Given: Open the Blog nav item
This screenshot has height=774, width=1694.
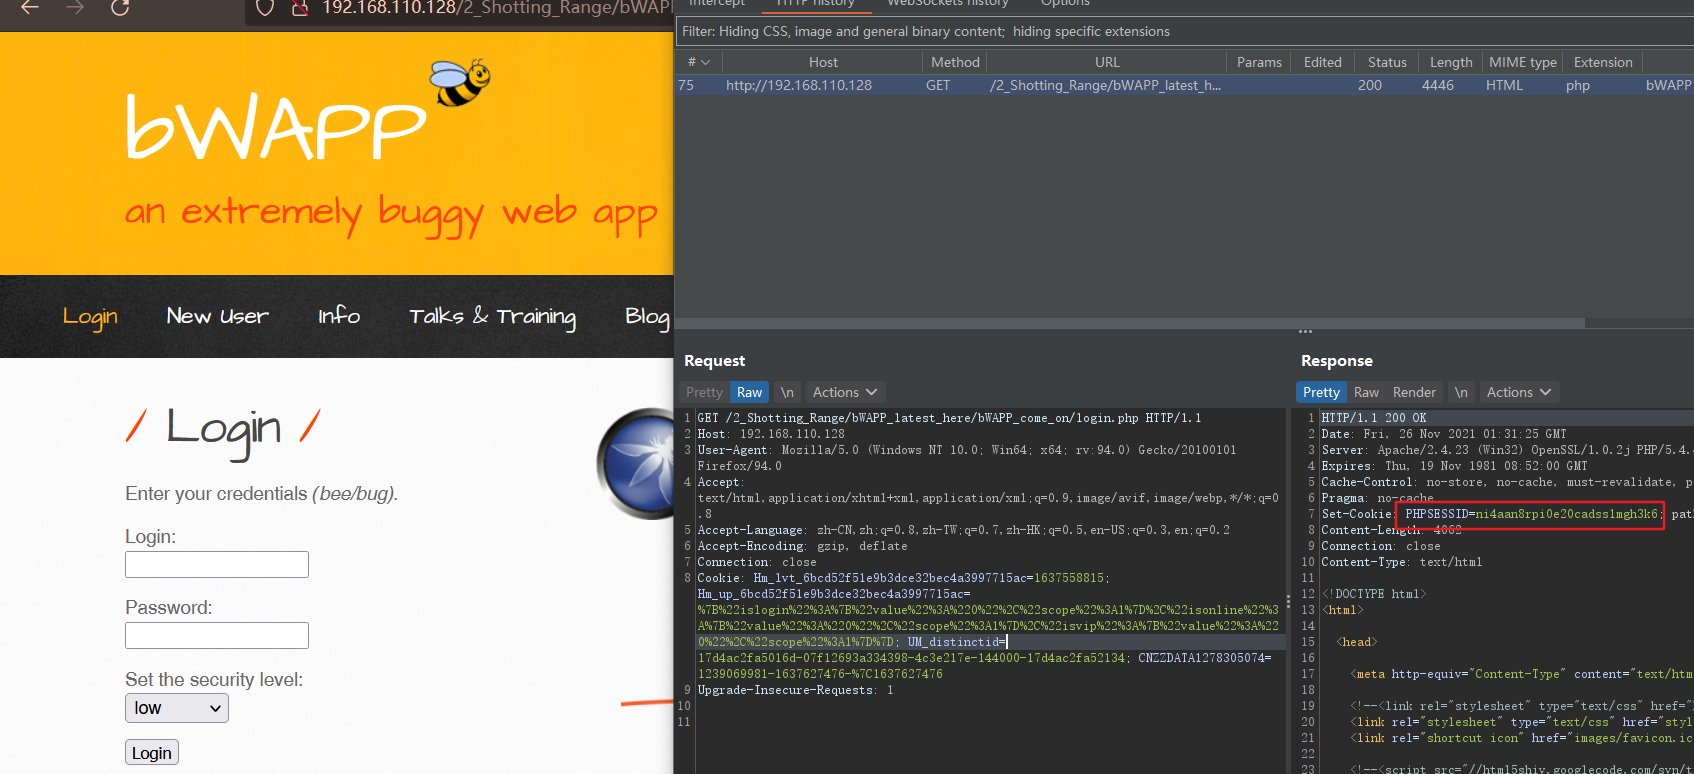Looking at the screenshot, I should [647, 316].
